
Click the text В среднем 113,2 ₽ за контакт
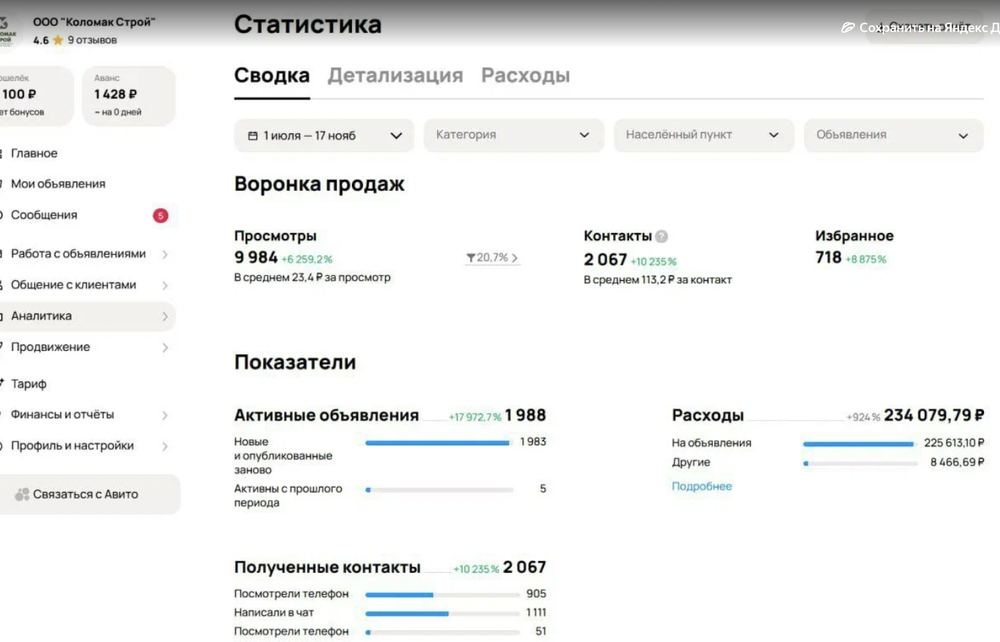tap(658, 279)
